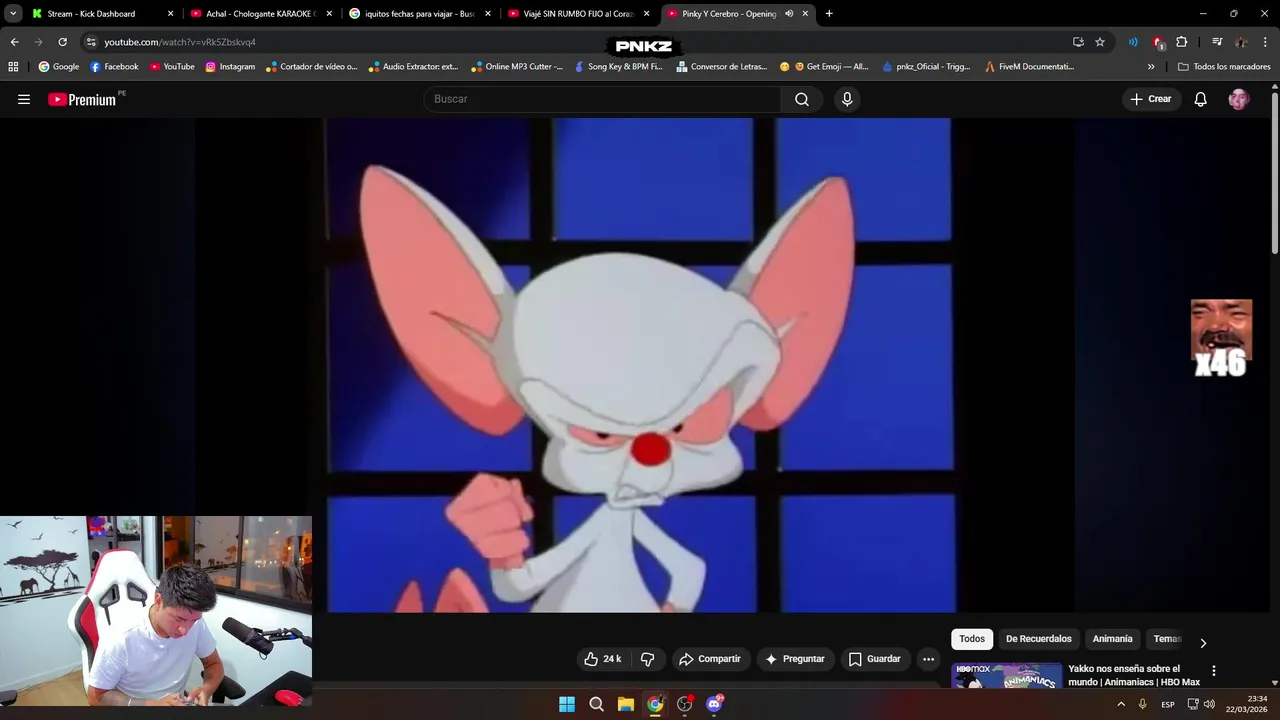Switch to Stream - Kick Dashboard tab
The image size is (1280, 720).
pos(101,14)
